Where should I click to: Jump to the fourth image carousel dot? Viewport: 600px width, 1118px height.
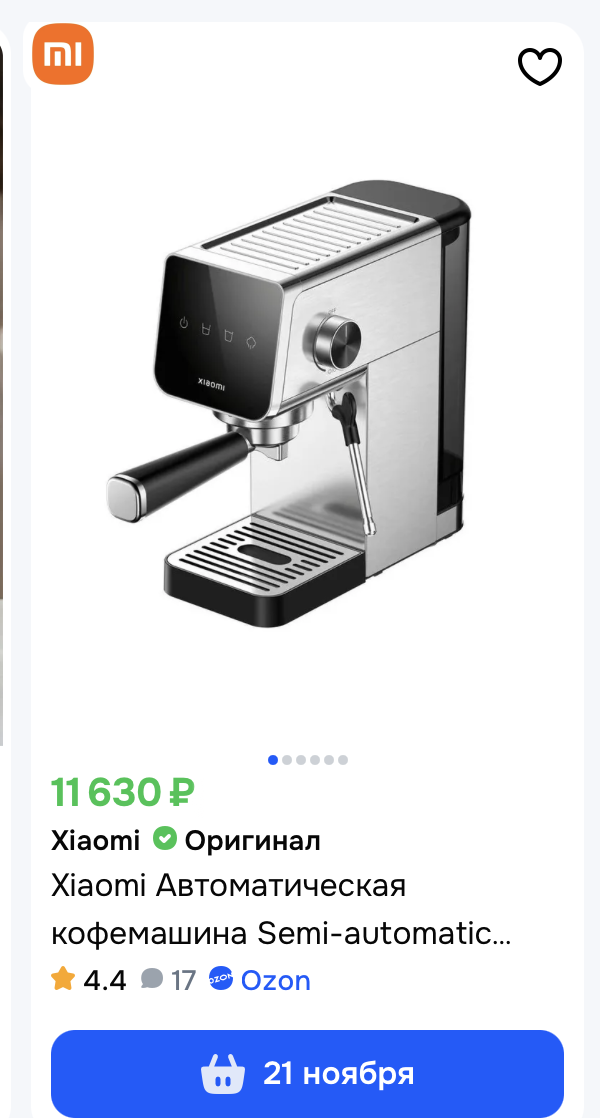[315, 760]
